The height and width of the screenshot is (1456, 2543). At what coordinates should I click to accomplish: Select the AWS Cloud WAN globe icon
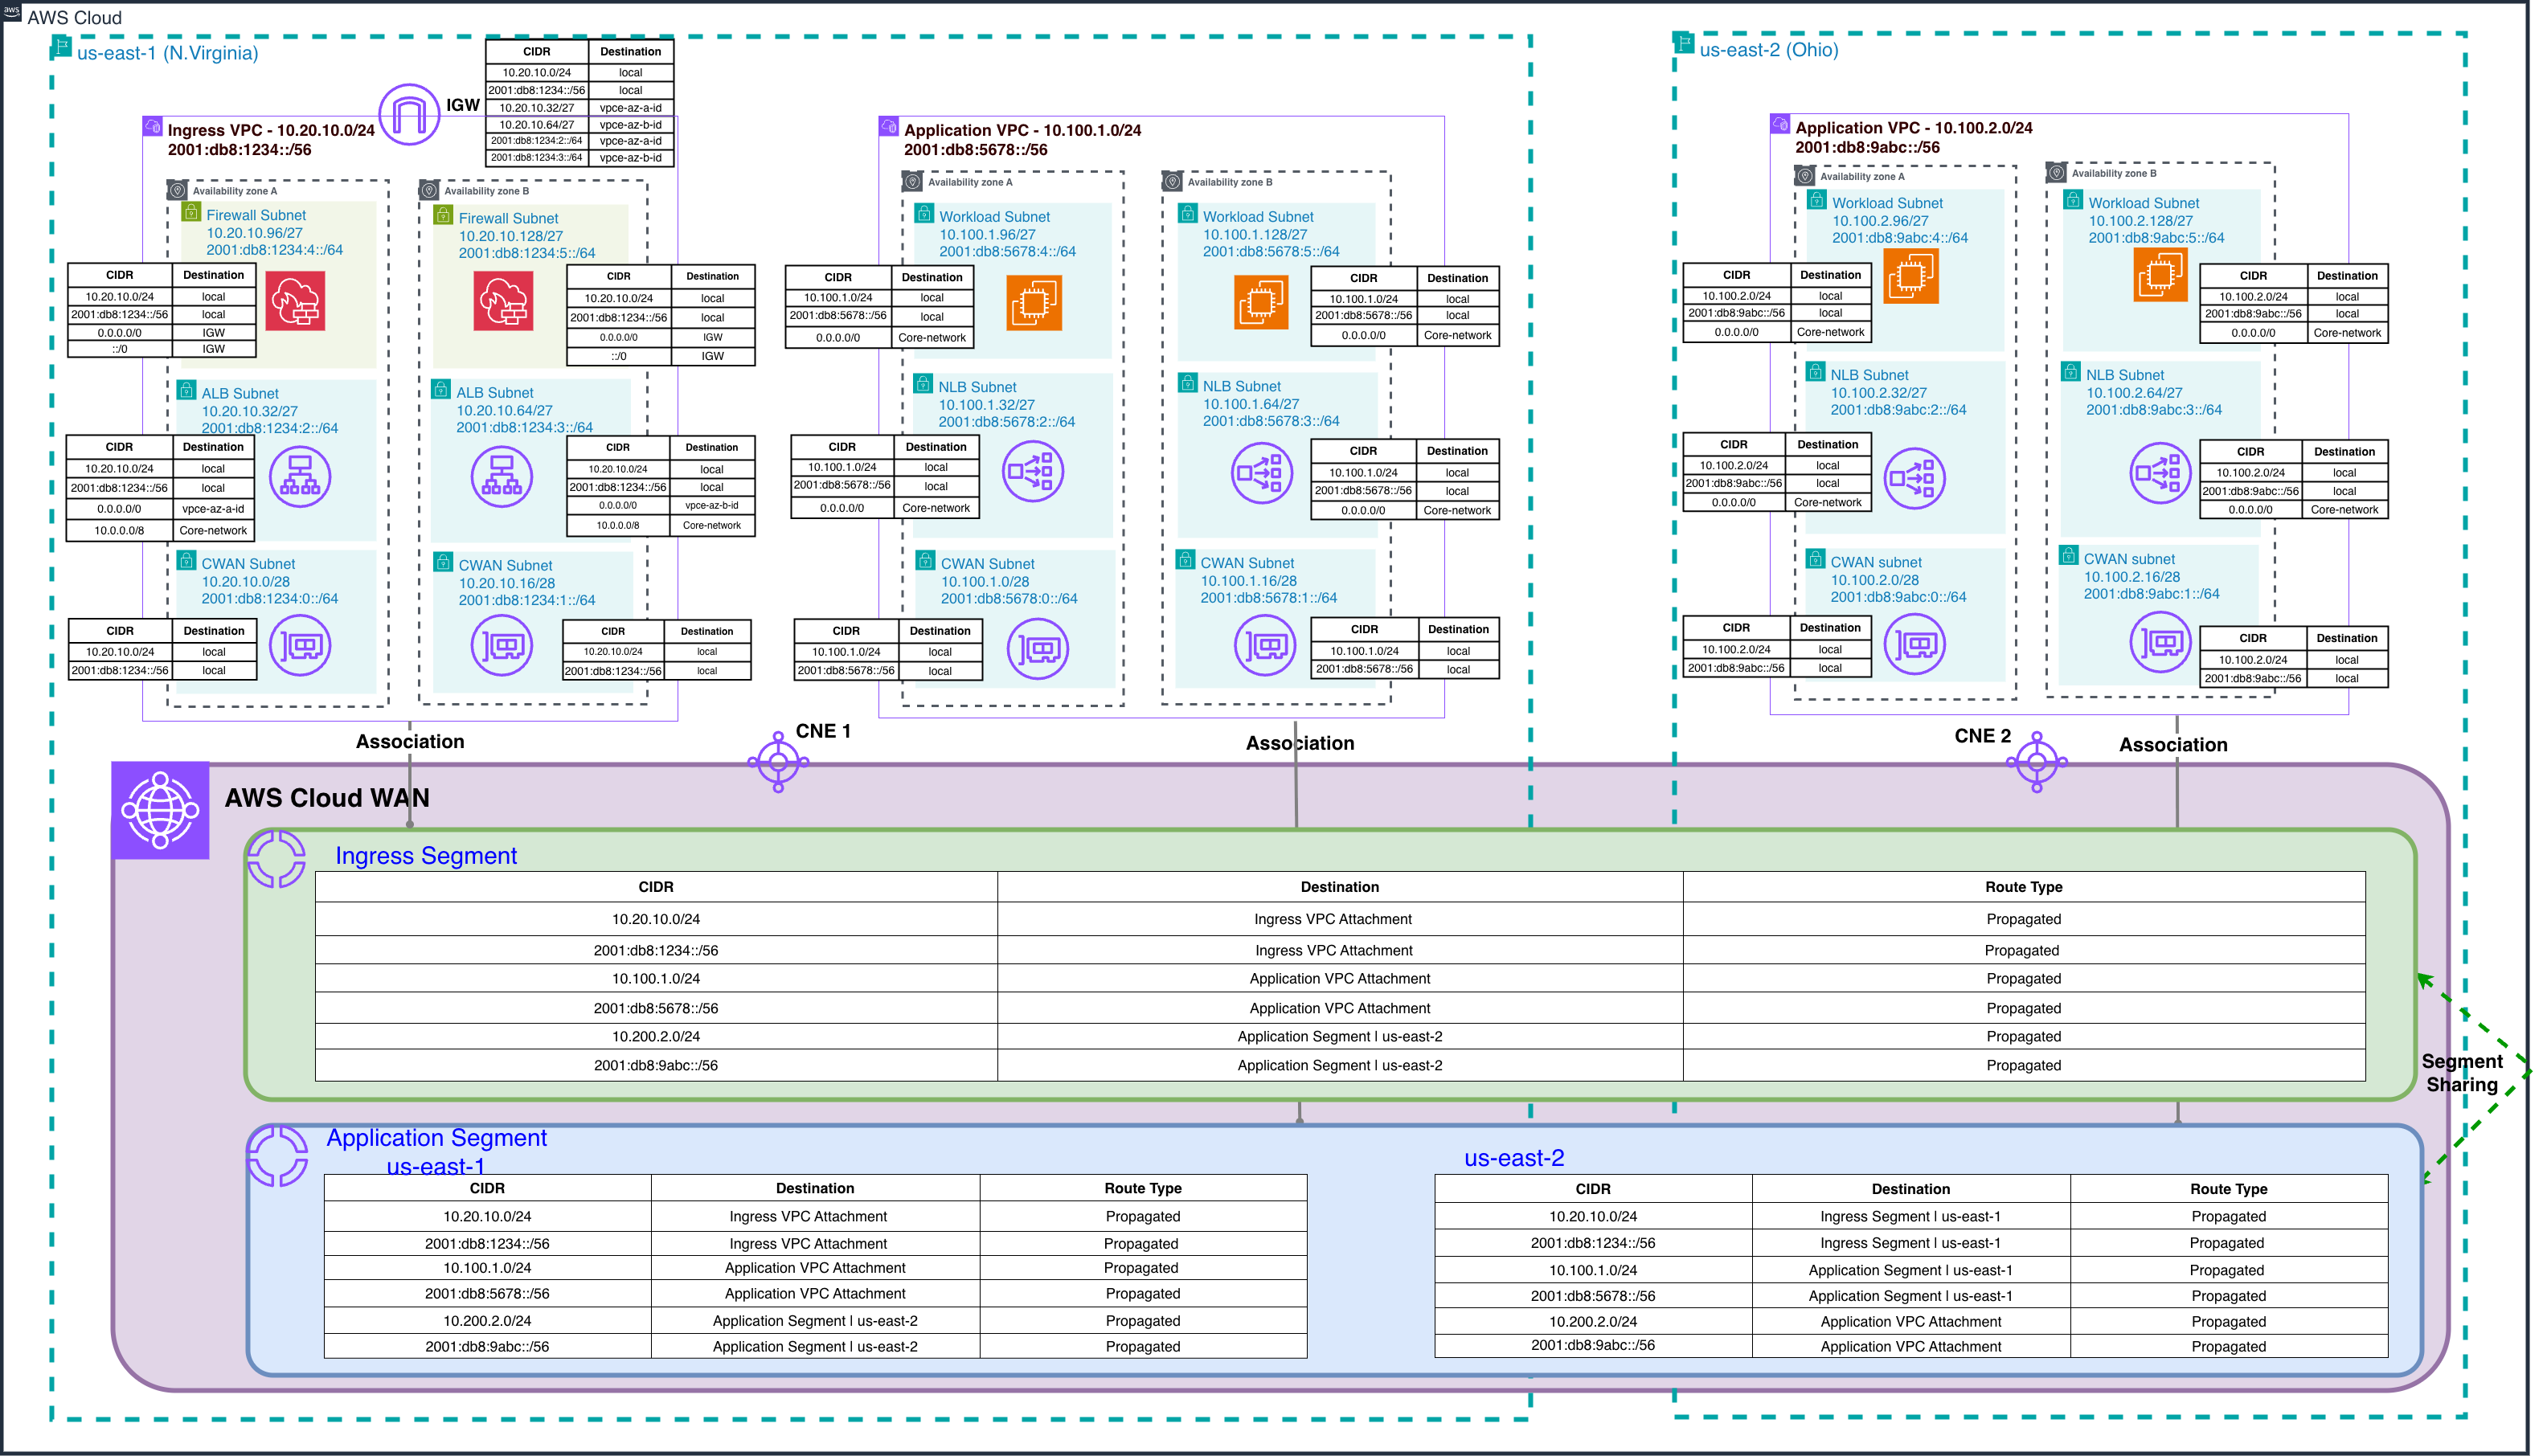160,809
